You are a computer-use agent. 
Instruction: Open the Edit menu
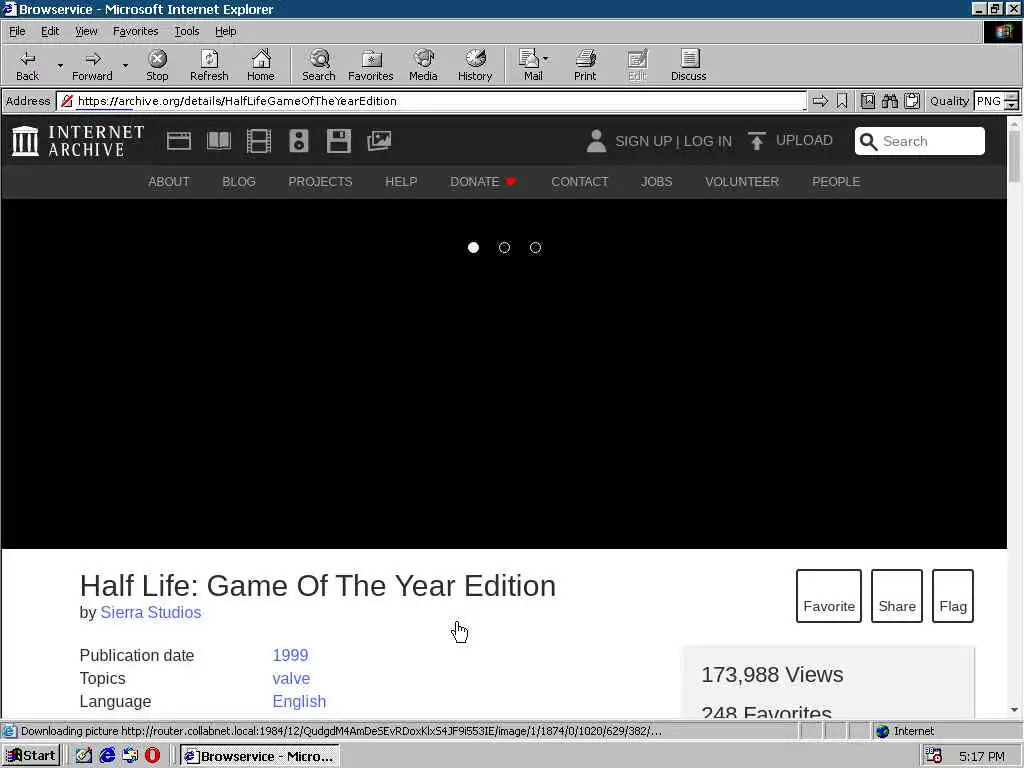[x=50, y=31]
